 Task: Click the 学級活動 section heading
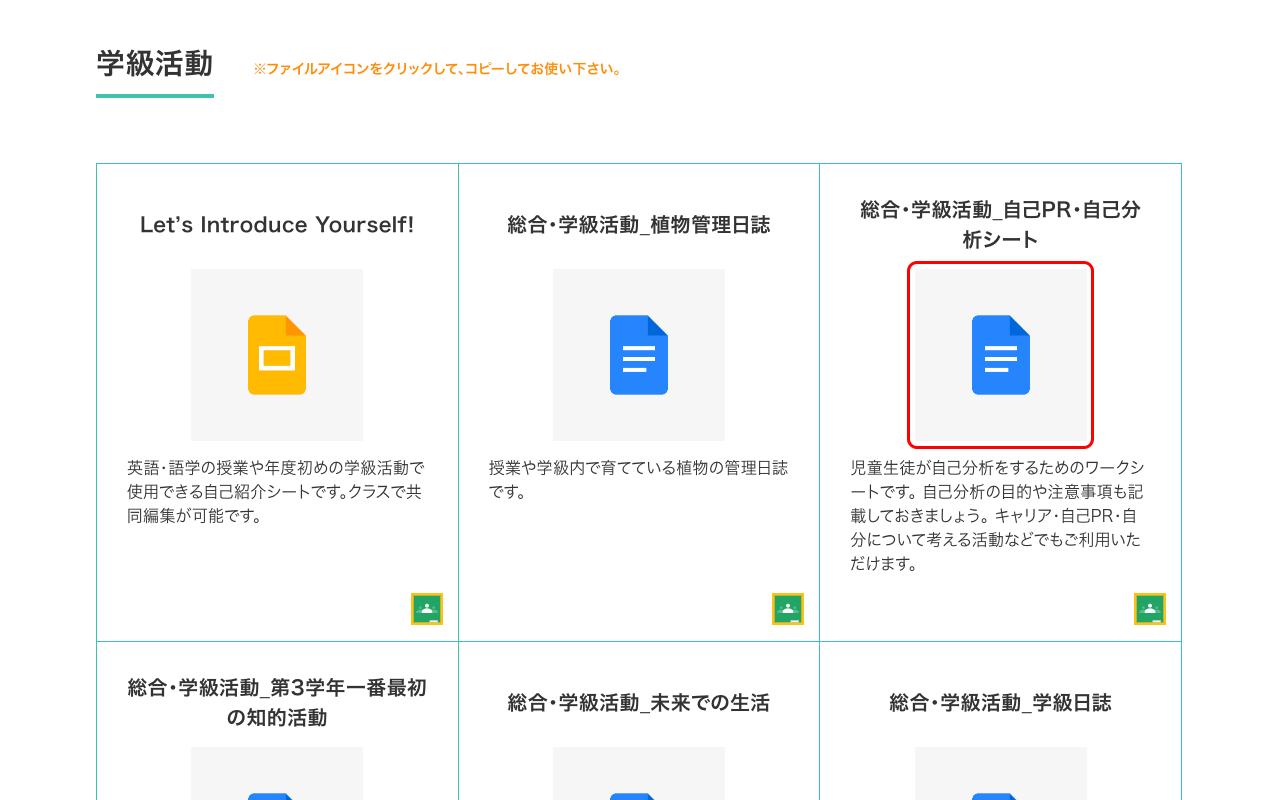(x=155, y=64)
